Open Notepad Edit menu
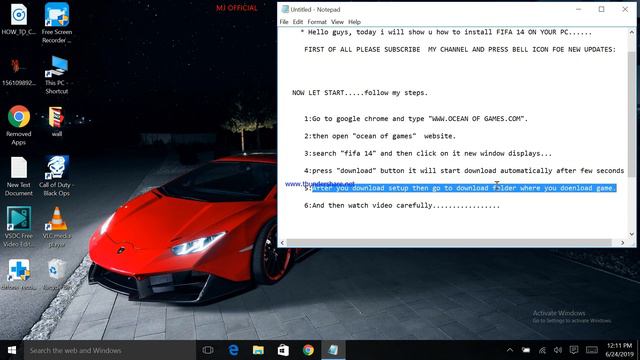 298,22
